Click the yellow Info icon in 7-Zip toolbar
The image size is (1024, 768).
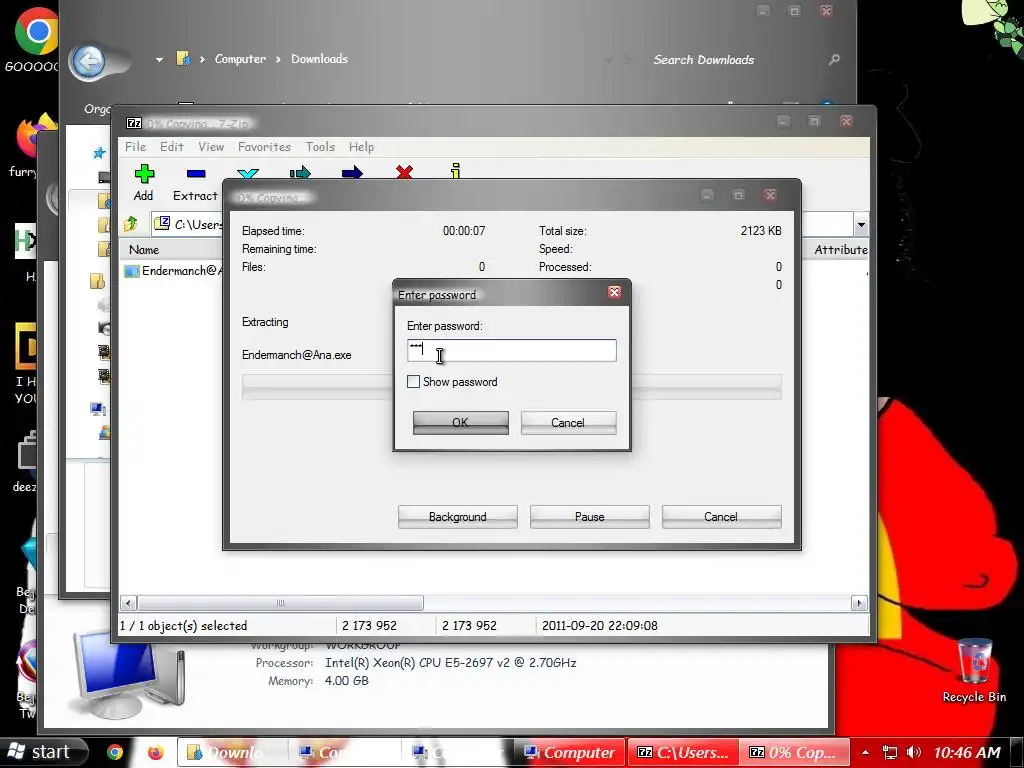tap(456, 171)
